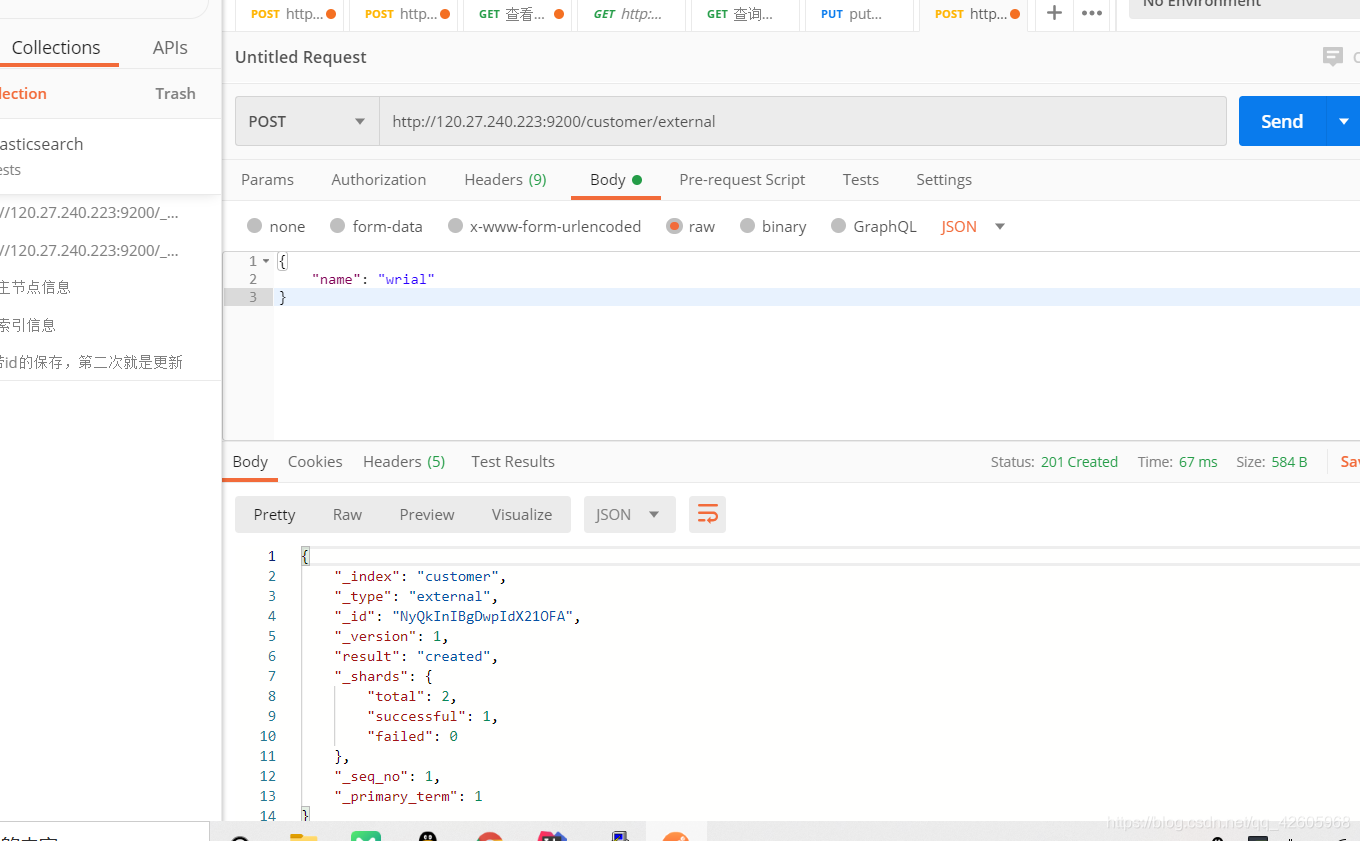Viewport: 1360px width, 841px height.
Task: Click the 67 ms response time
Action: (1198, 462)
